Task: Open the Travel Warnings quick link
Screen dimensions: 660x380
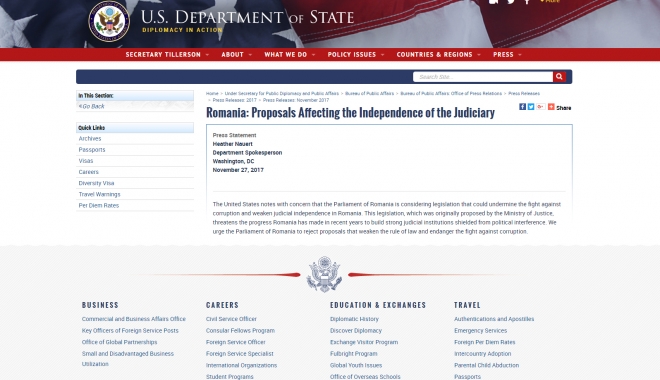Action: (99, 194)
